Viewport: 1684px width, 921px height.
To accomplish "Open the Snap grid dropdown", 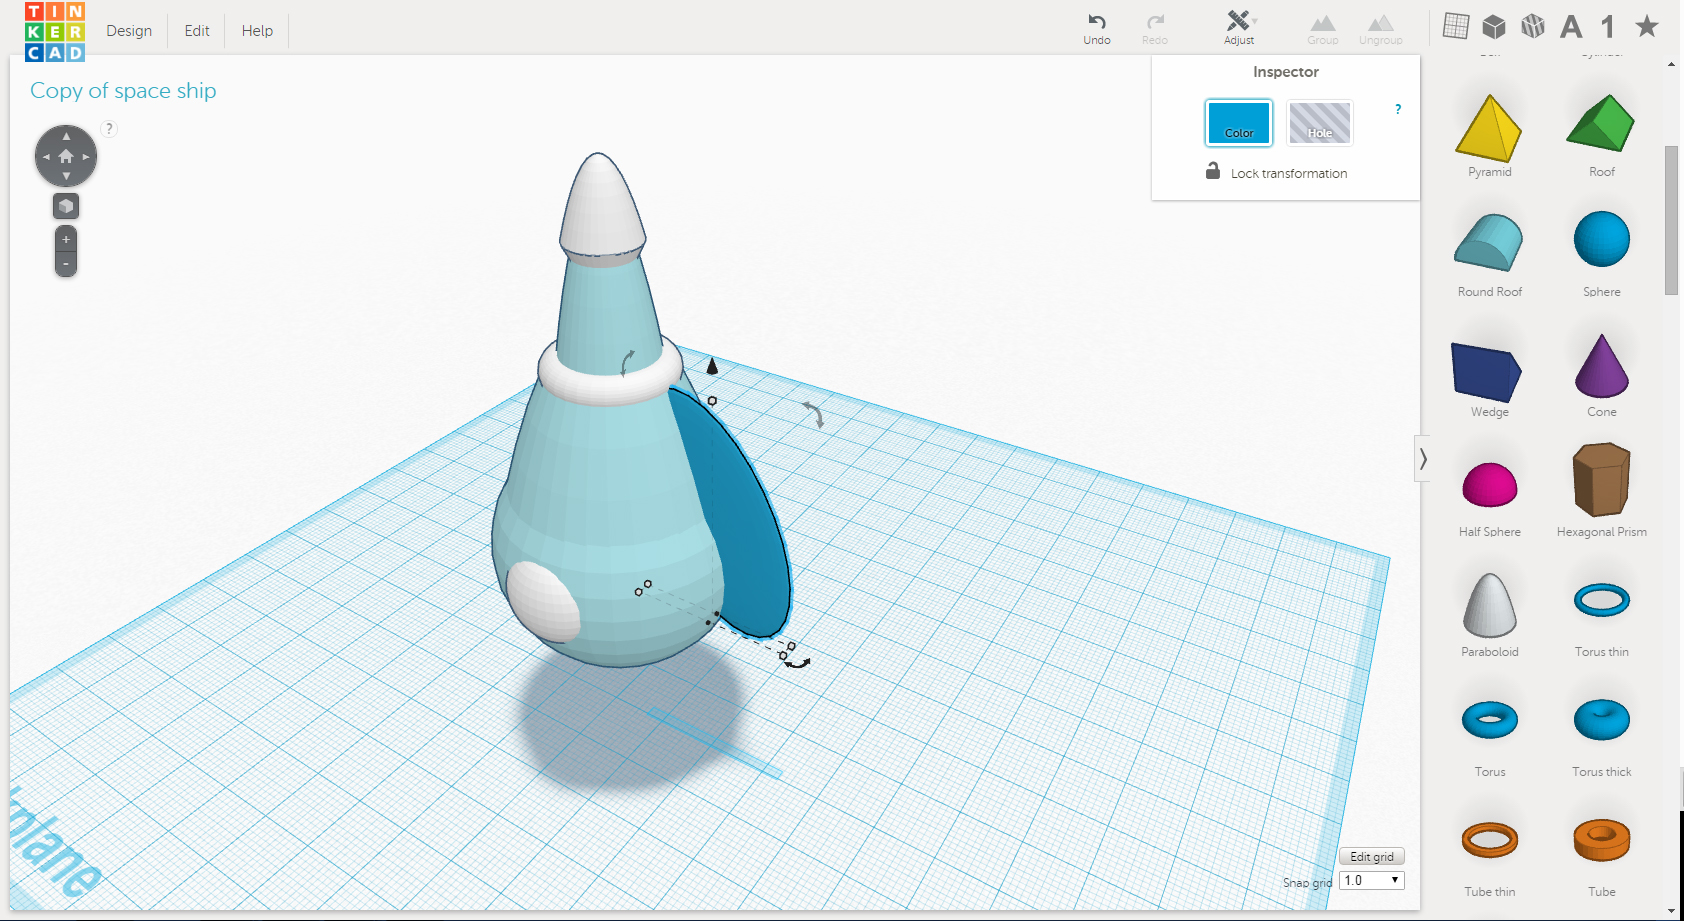I will 1372,880.
